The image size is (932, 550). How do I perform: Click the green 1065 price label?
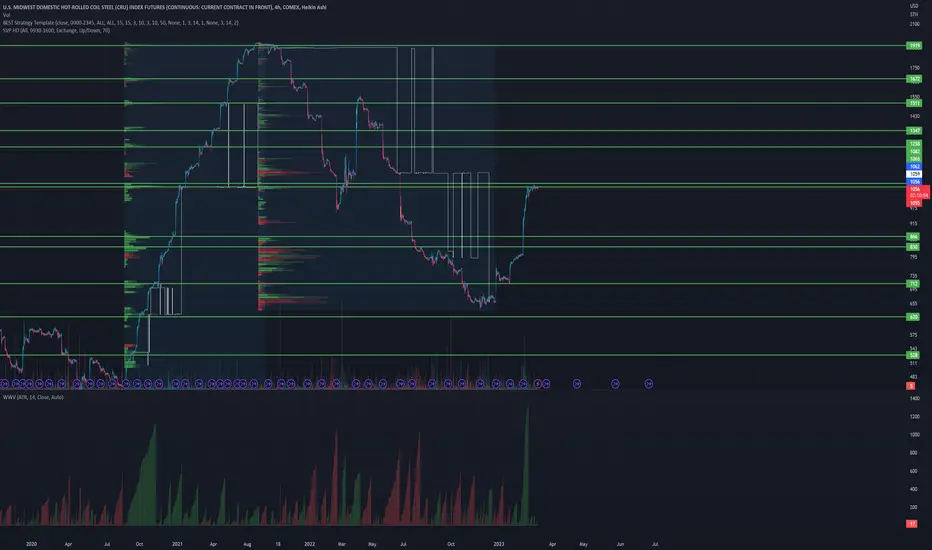click(914, 159)
